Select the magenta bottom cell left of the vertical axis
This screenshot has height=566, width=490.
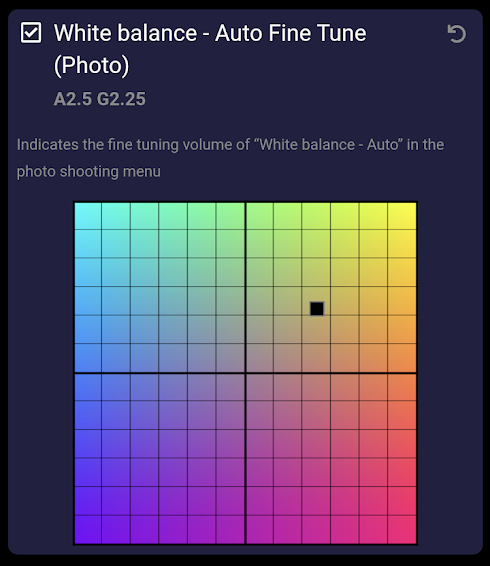click(x=230, y=529)
